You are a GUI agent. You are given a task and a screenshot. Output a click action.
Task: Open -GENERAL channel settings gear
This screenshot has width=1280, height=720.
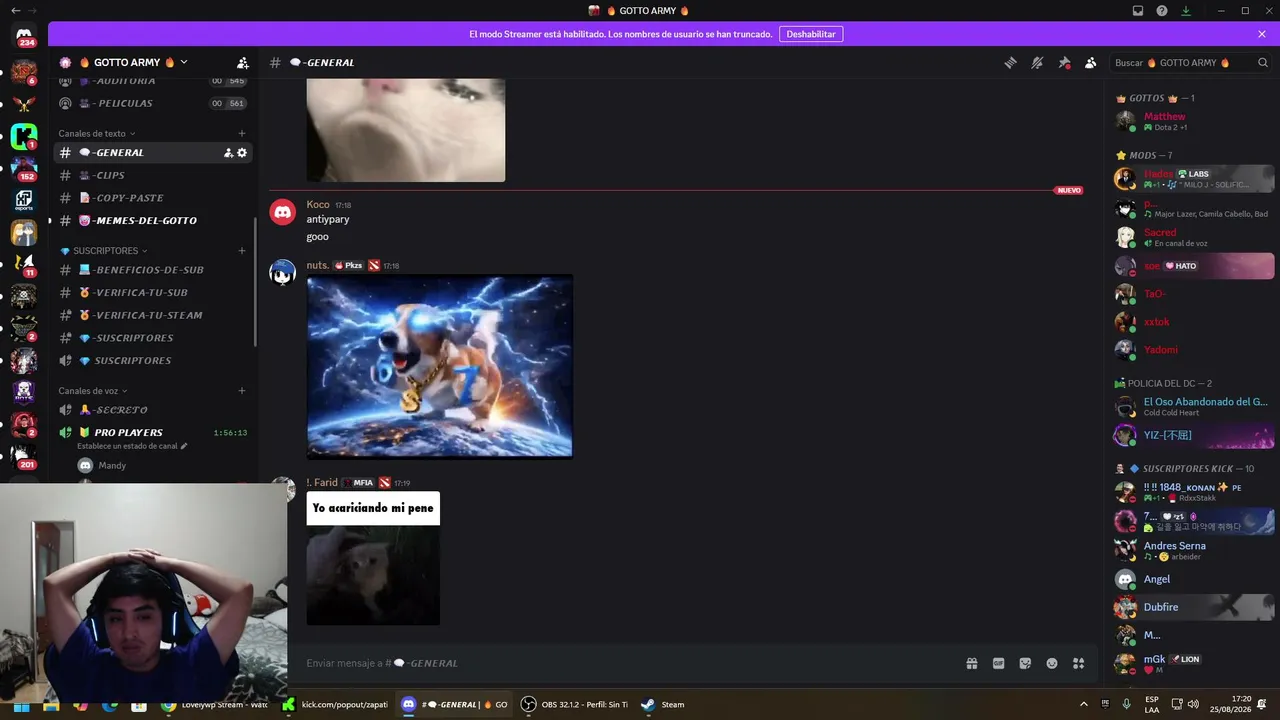(242, 153)
